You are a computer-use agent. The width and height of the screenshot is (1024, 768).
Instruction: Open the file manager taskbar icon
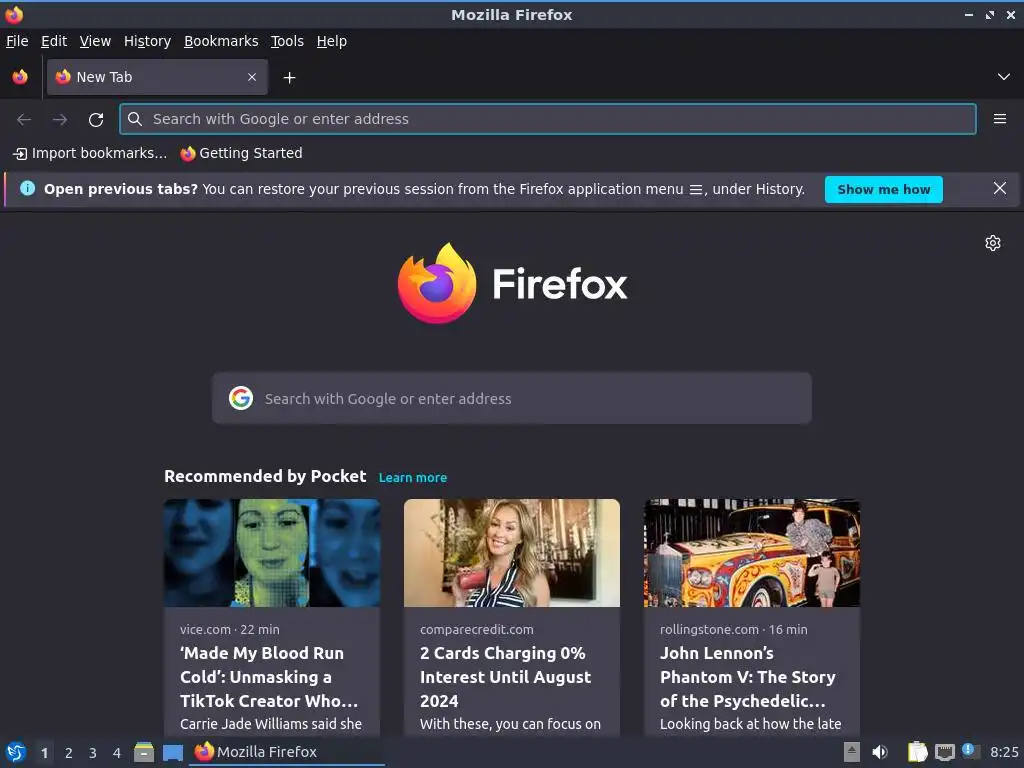click(x=144, y=752)
